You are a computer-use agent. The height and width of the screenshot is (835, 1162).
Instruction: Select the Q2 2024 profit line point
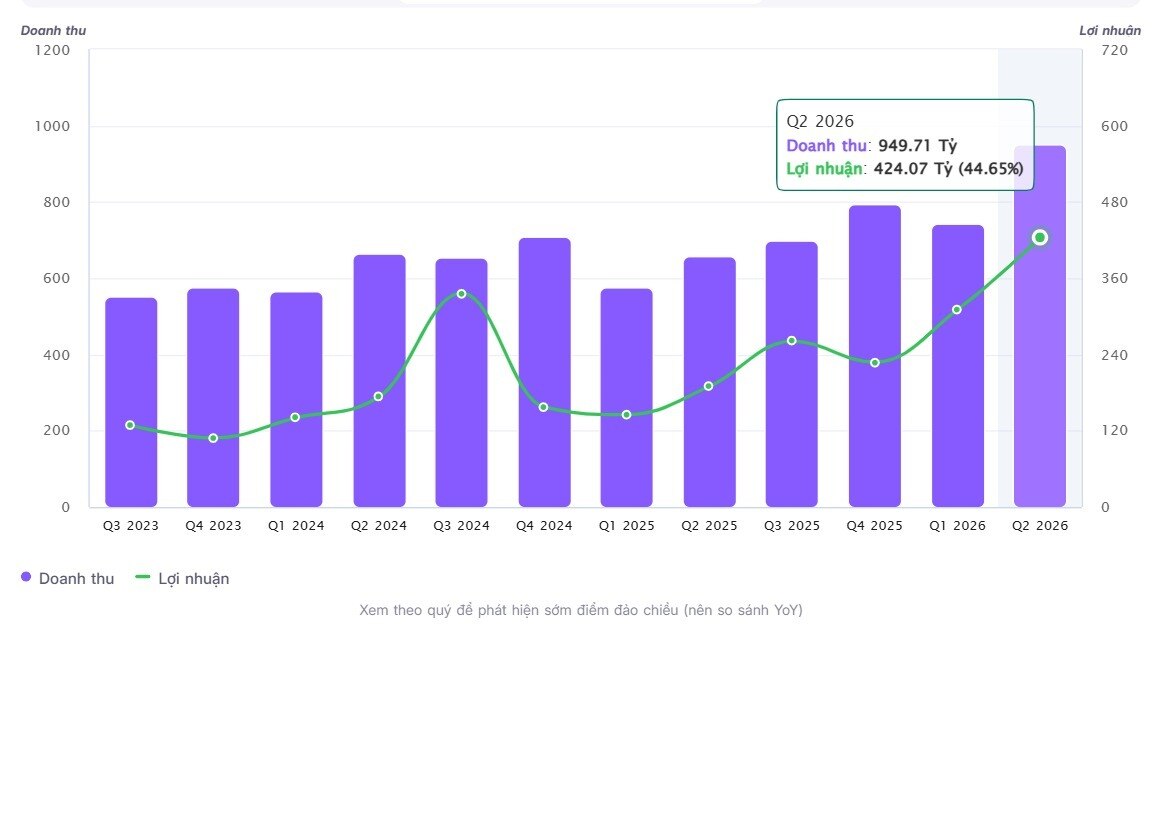pos(378,397)
